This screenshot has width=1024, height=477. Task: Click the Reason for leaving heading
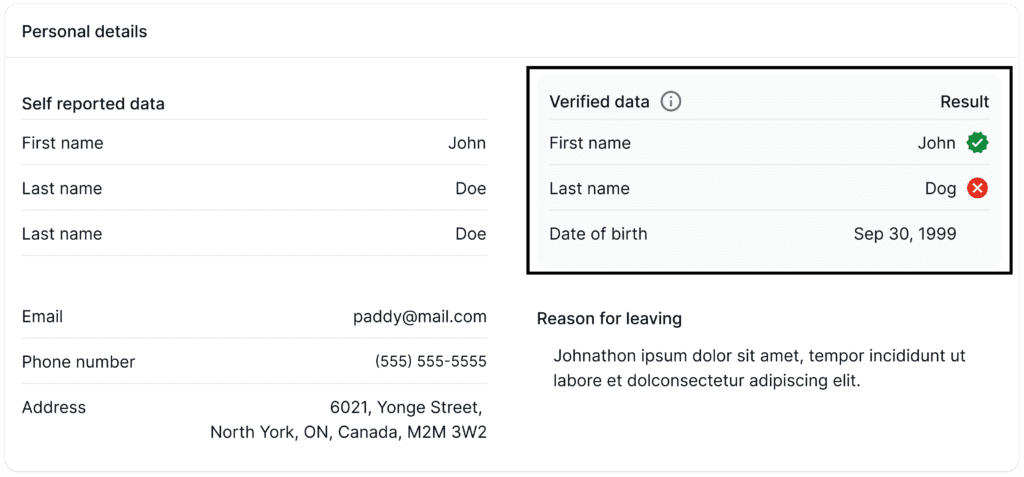(x=609, y=318)
